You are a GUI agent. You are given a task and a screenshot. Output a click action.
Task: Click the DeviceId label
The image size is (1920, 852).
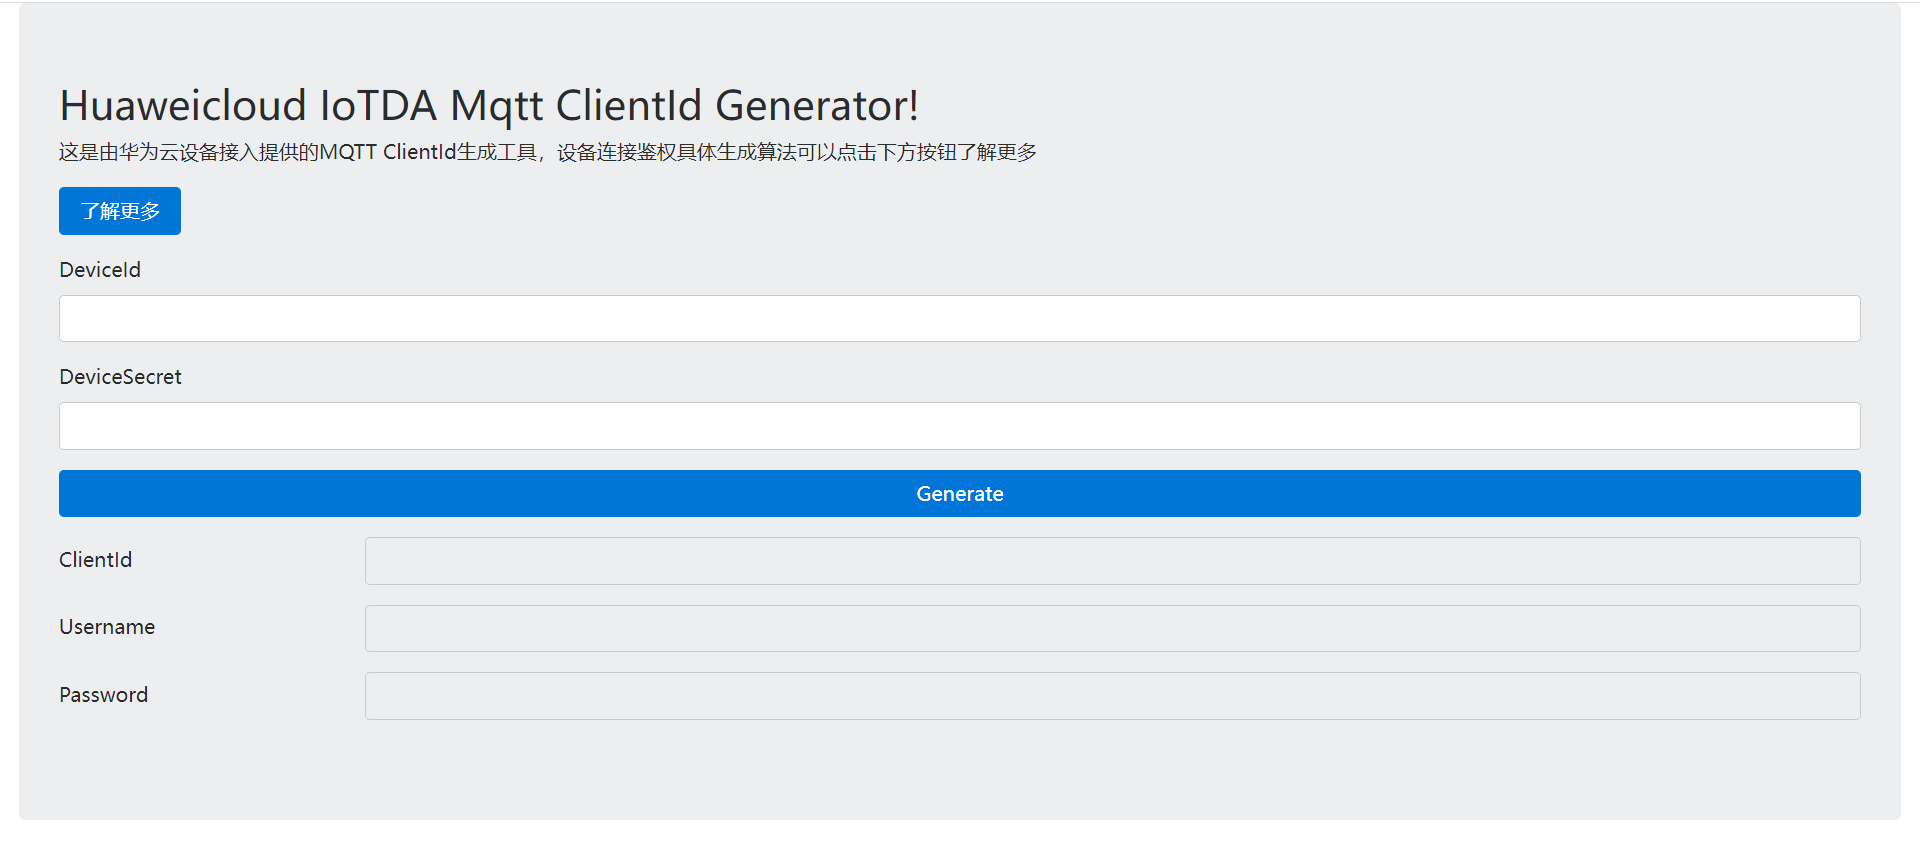click(100, 270)
